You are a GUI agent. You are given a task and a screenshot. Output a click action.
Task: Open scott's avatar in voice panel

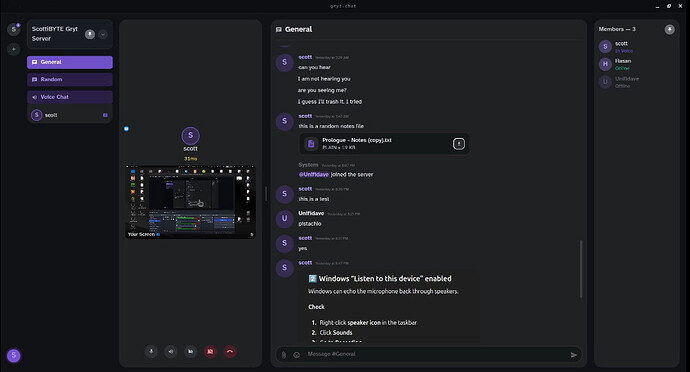(191, 136)
